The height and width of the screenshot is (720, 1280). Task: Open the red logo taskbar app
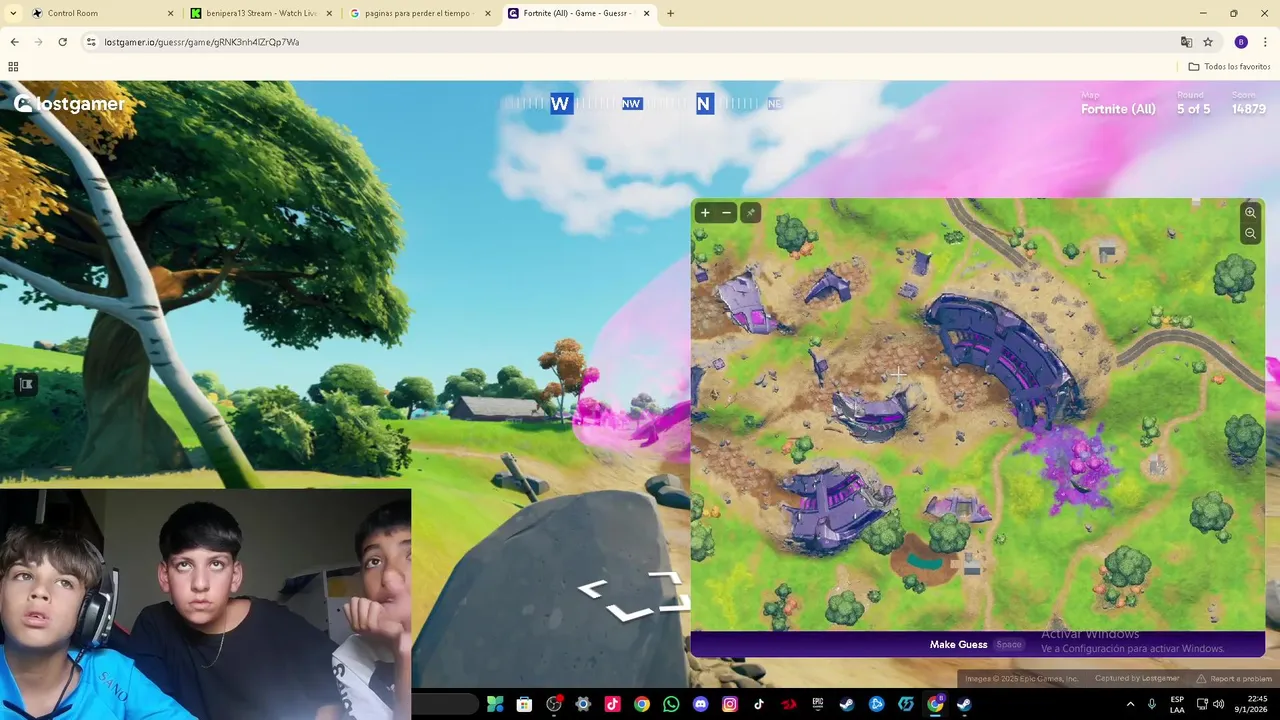click(789, 704)
